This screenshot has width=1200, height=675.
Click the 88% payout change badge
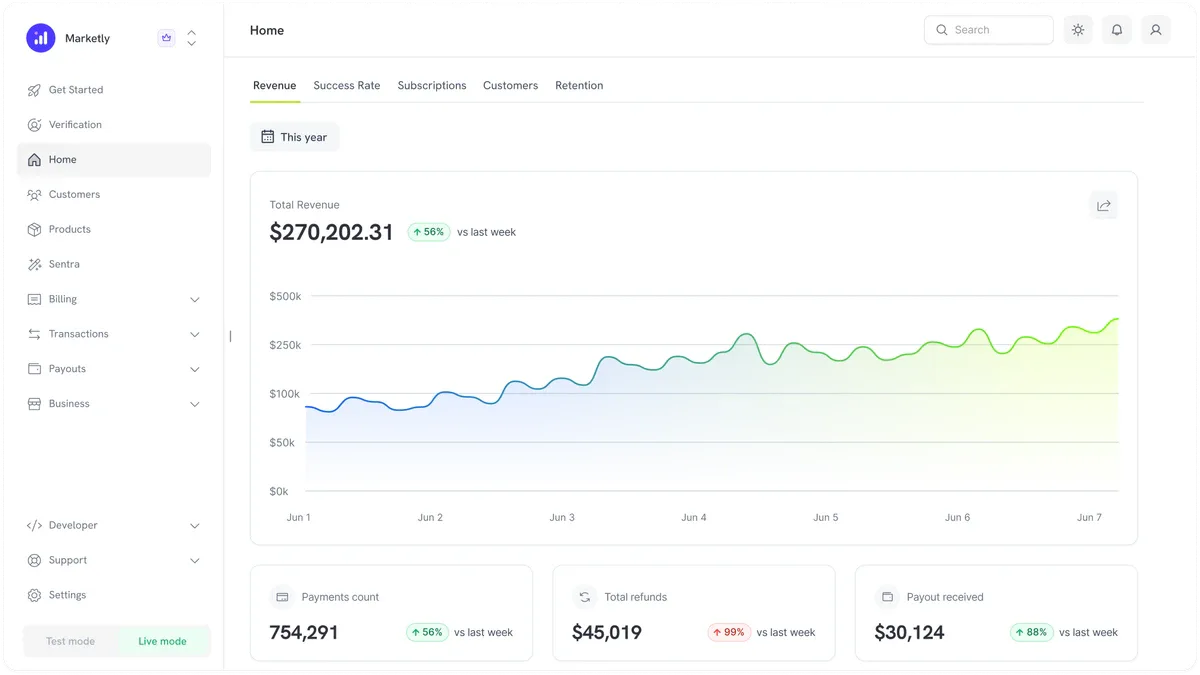pyautogui.click(x=1031, y=632)
